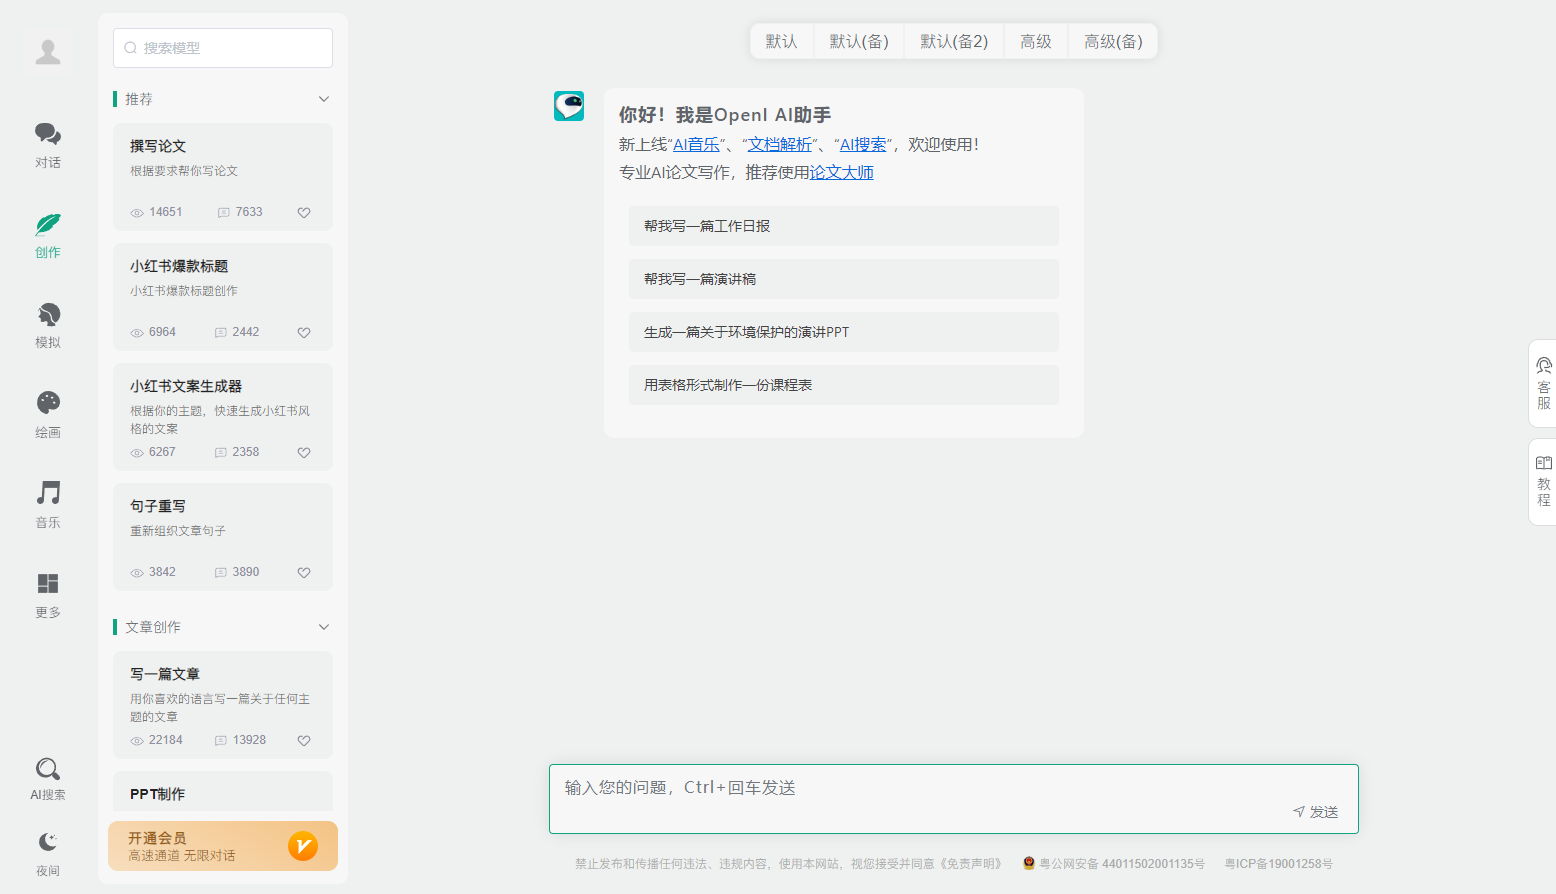Collapse the 文章创作 section
Viewport: 1556px width, 894px height.
(323, 627)
